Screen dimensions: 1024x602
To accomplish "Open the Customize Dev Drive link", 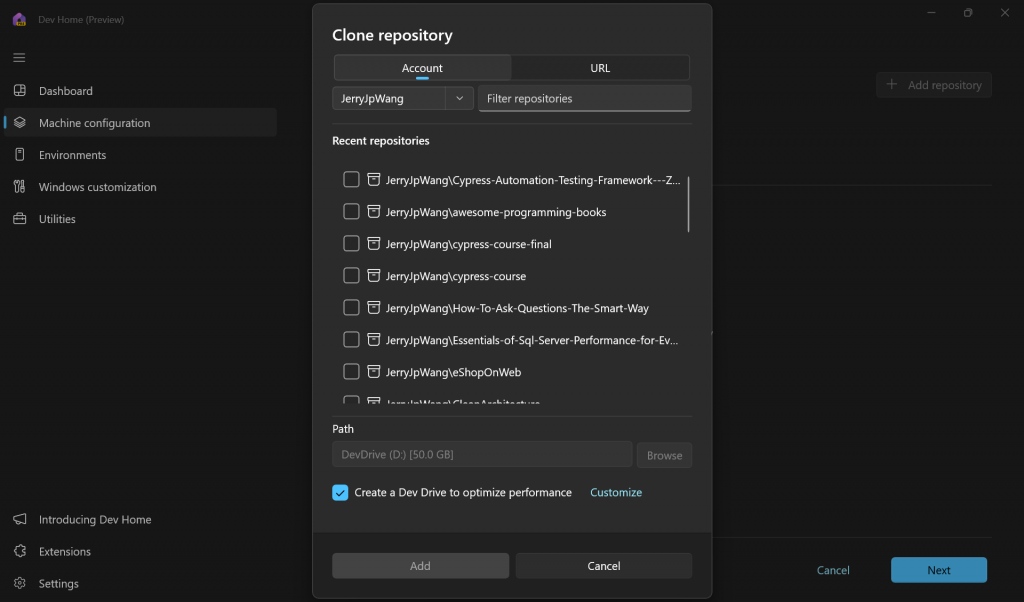I will click(x=616, y=492).
